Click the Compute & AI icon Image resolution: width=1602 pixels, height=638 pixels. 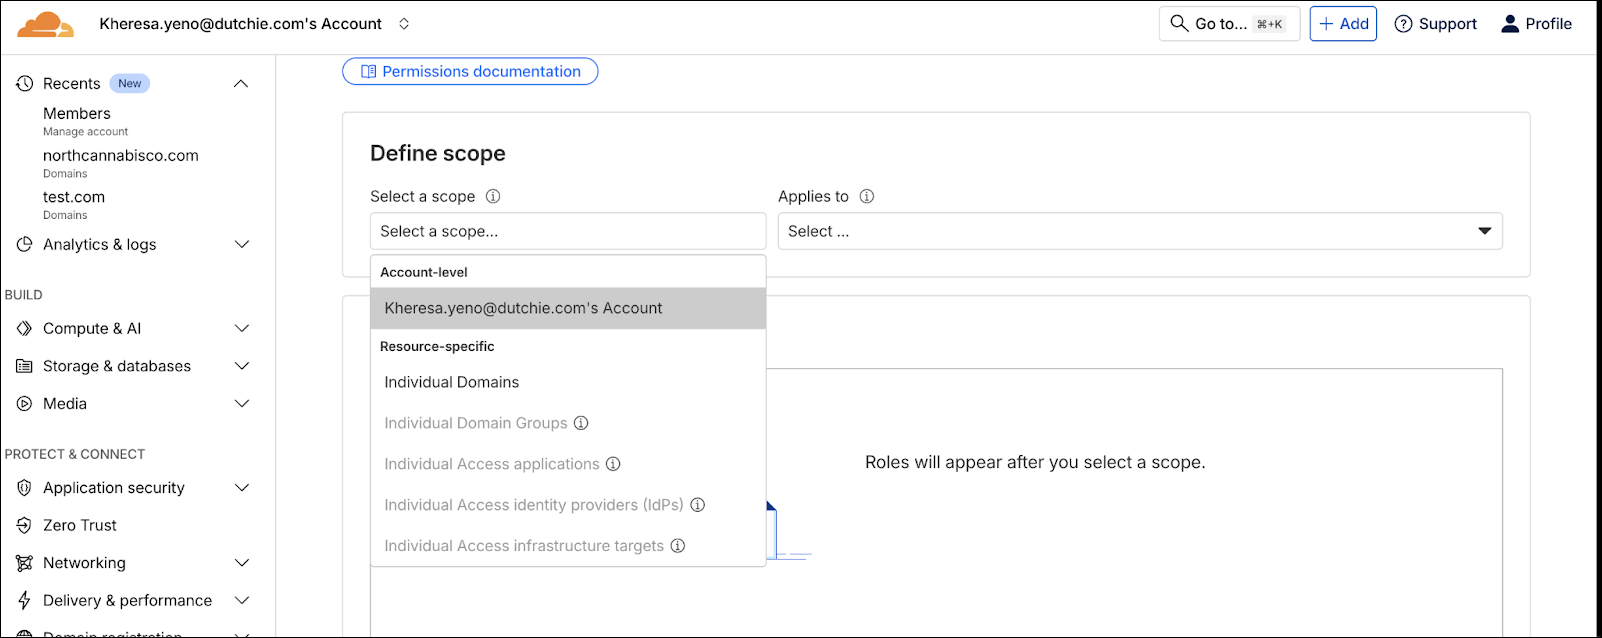point(25,328)
